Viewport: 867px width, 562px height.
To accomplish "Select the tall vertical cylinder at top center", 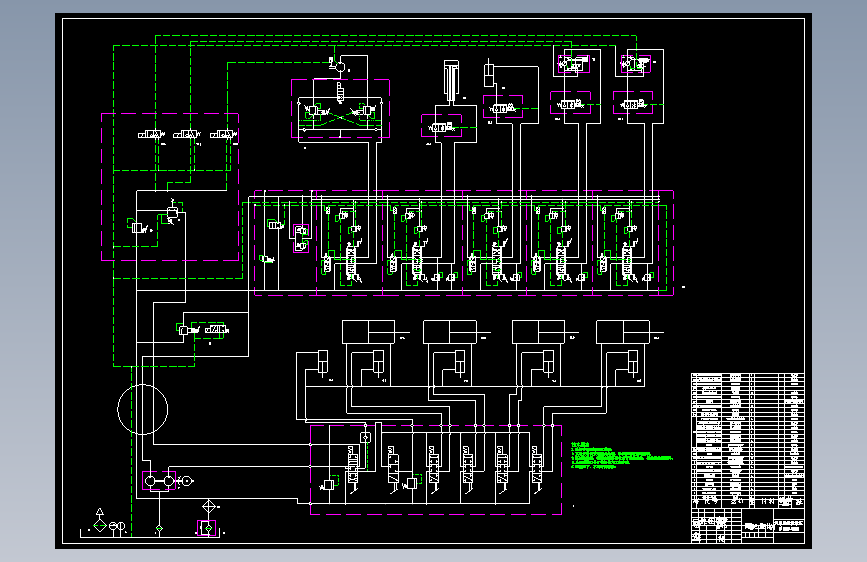I will 451,81.
